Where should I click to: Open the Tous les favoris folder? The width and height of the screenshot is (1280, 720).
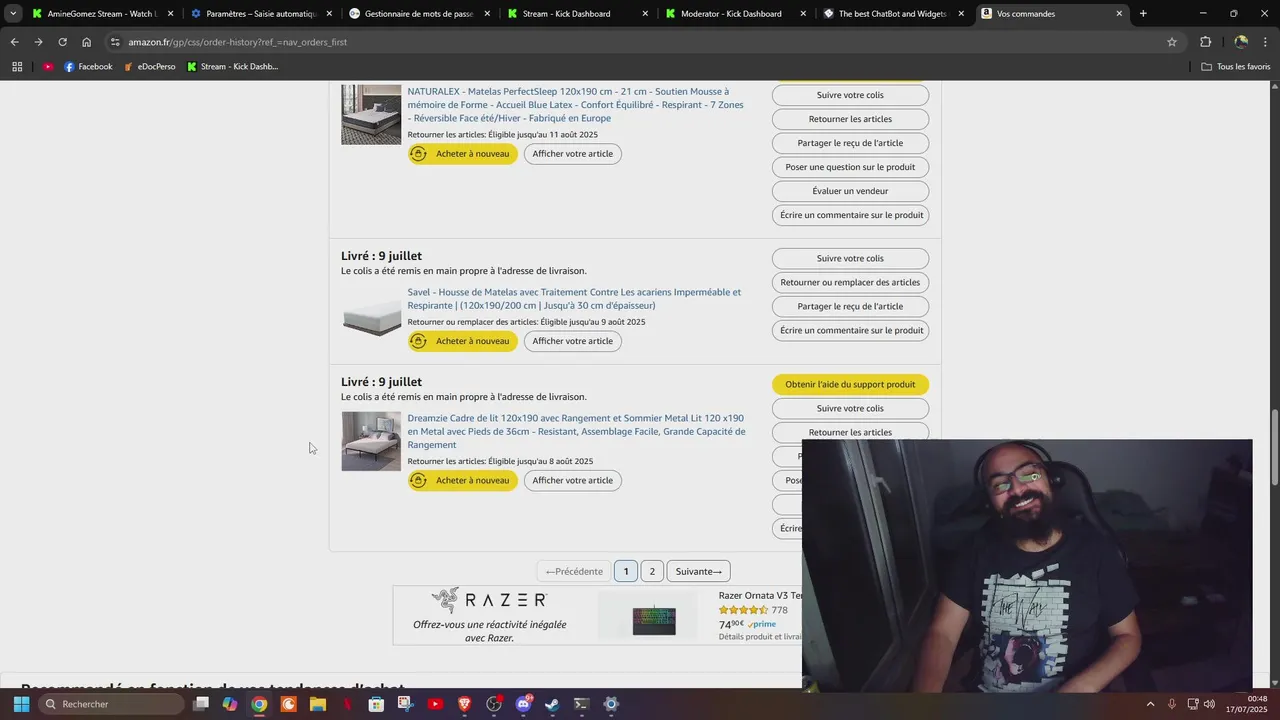1236,67
